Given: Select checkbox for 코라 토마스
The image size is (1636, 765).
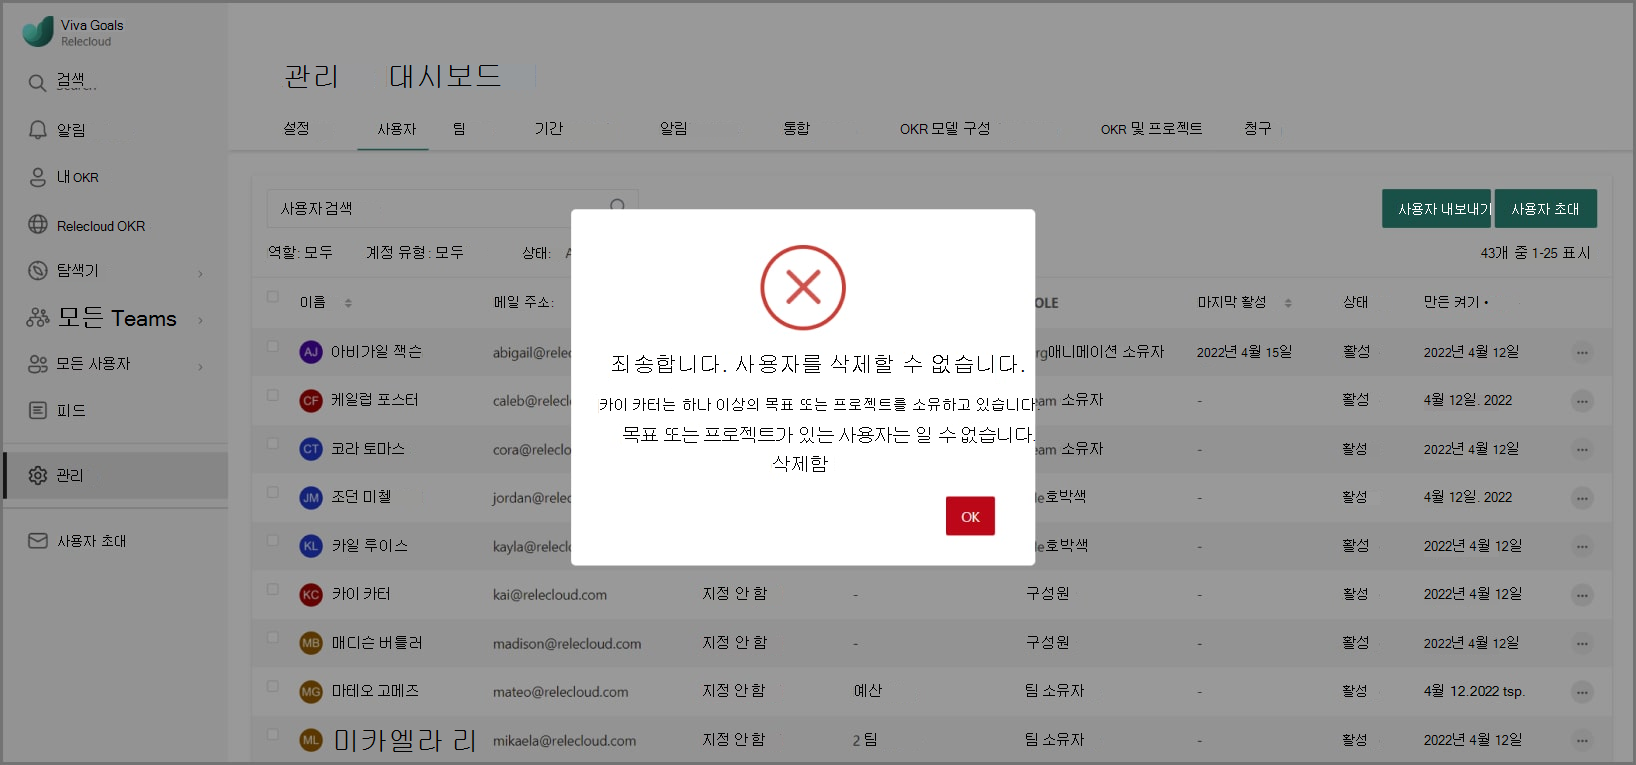Looking at the screenshot, I should 272,444.
